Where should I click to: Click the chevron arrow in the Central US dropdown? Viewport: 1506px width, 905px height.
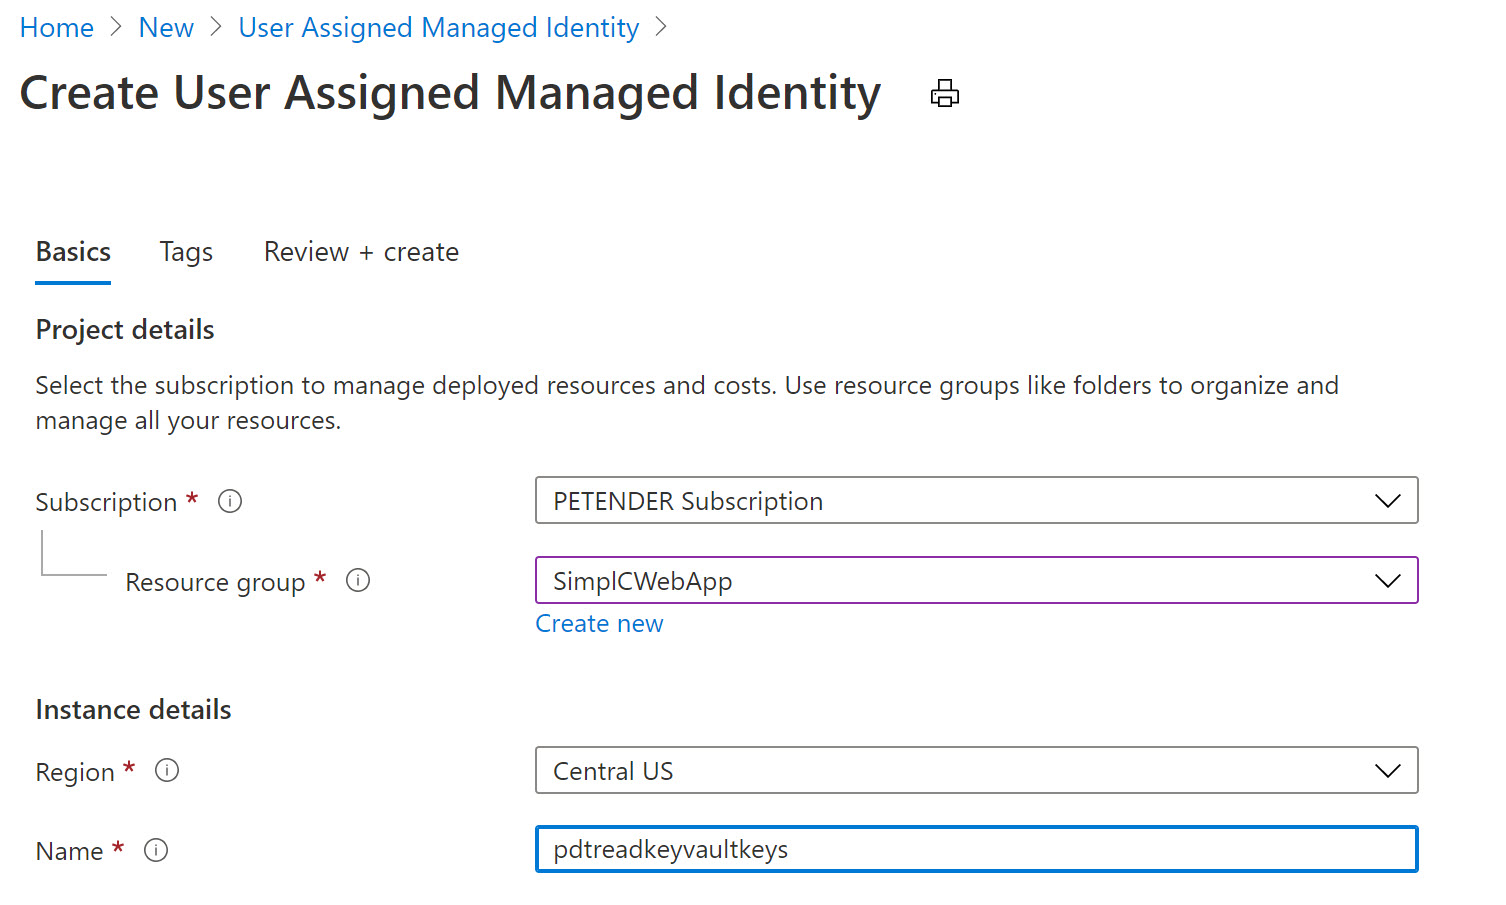tap(1387, 771)
